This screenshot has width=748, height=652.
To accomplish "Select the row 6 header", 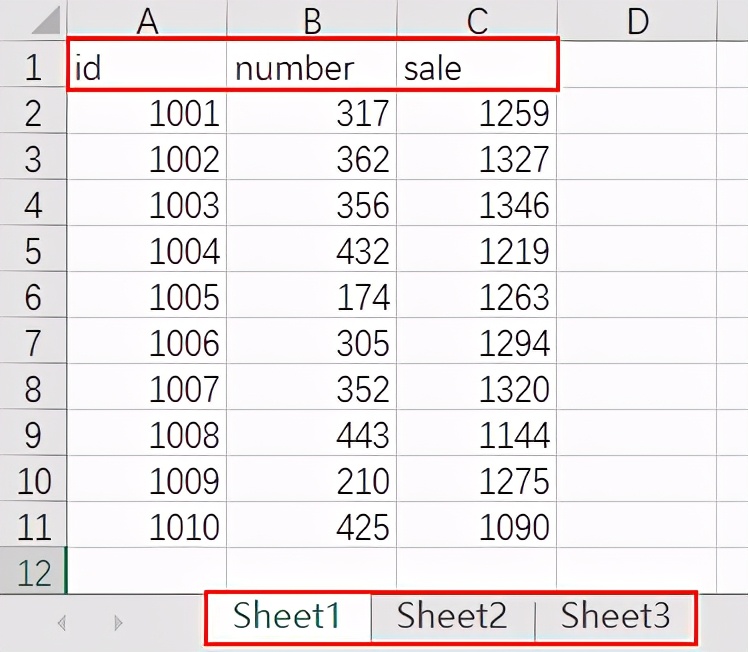I will click(33, 297).
